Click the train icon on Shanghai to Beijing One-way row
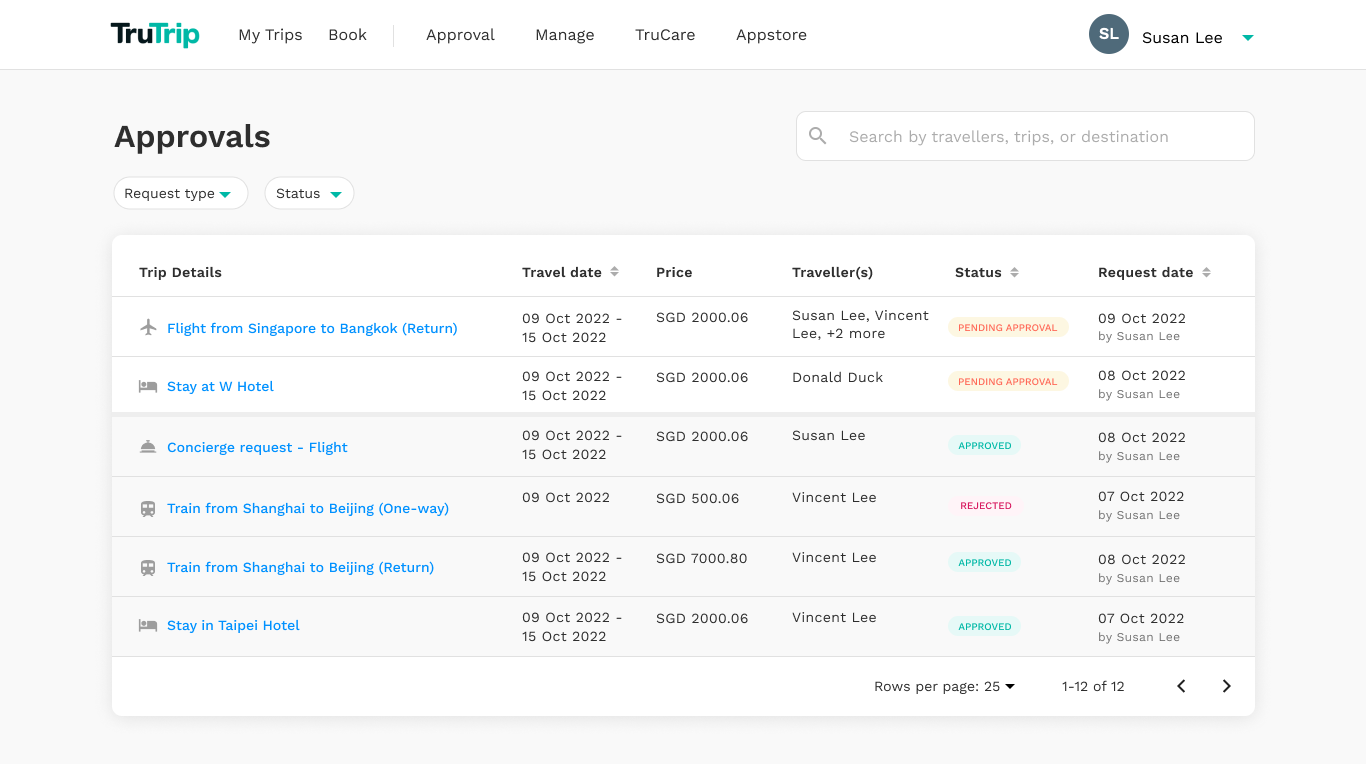Viewport: 1366px width, 764px height. [148, 508]
